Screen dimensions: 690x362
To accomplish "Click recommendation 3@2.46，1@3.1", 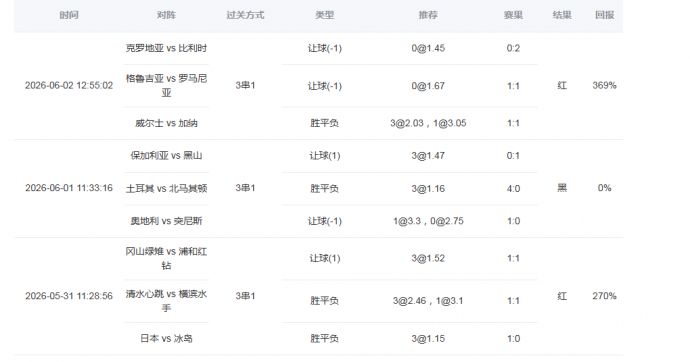I will pyautogui.click(x=428, y=301).
